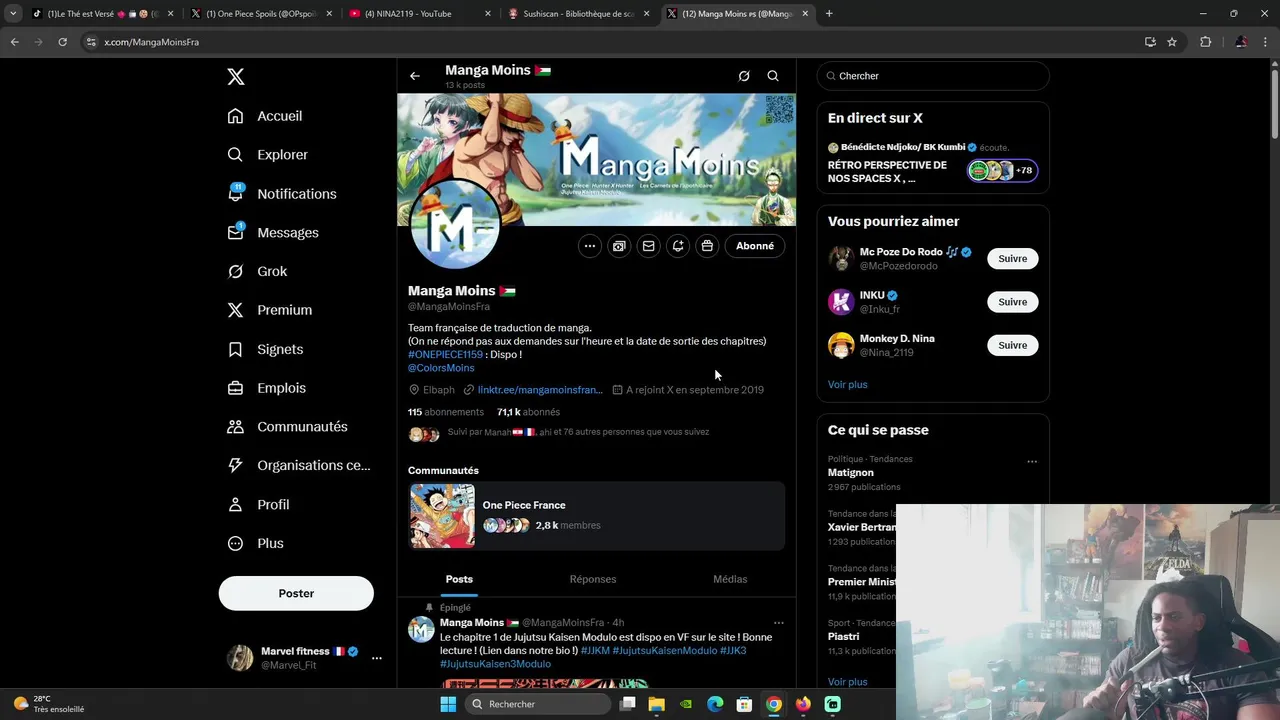Click the gift Premium icon on profile
The height and width of the screenshot is (720, 1280).
pos(707,246)
